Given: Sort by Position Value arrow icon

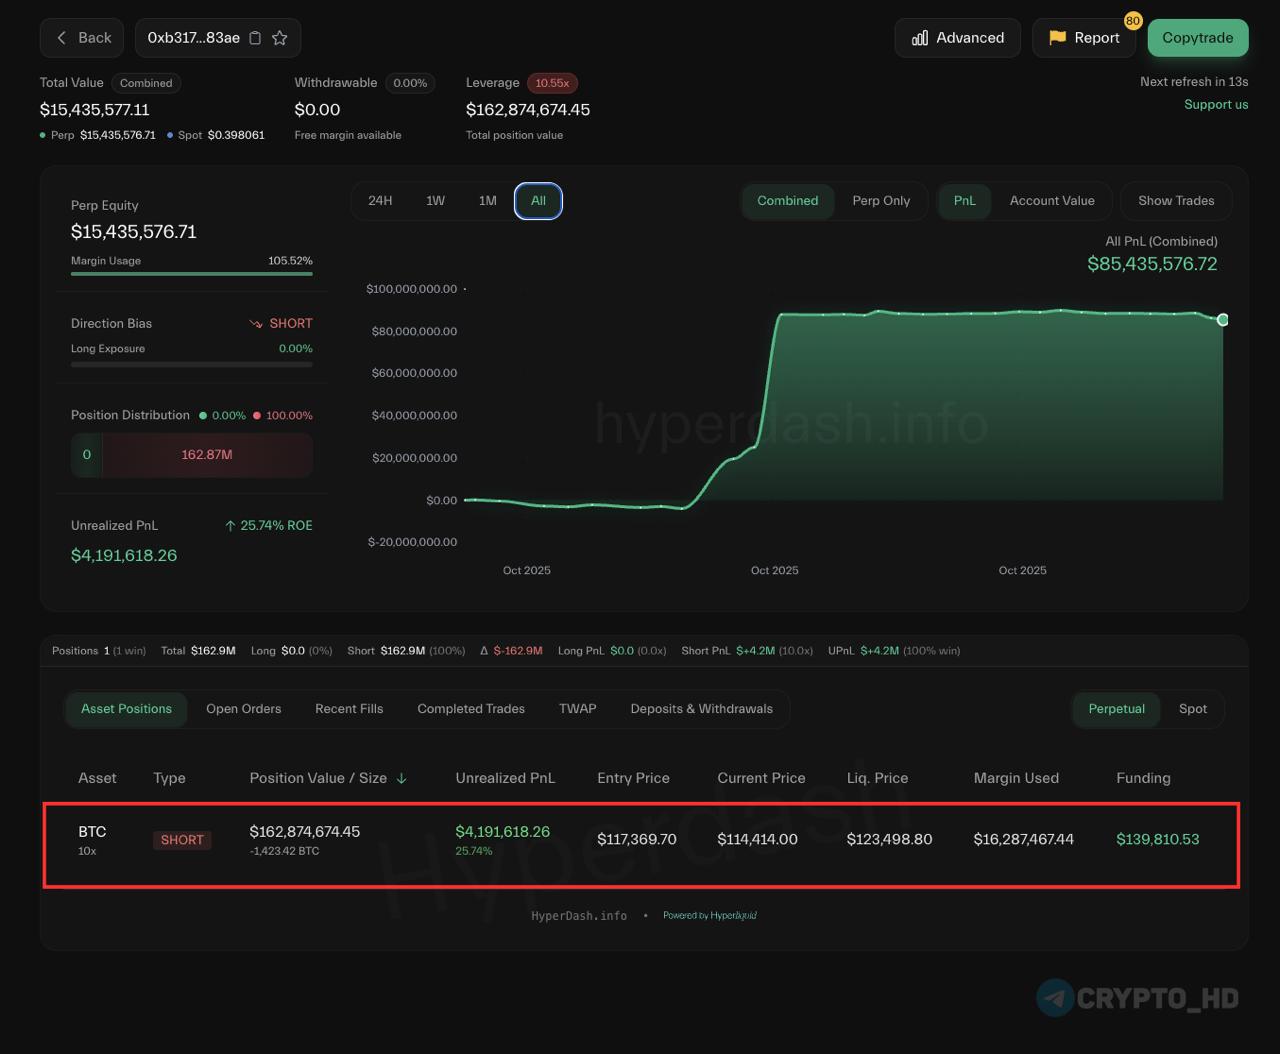Looking at the screenshot, I should (x=402, y=778).
